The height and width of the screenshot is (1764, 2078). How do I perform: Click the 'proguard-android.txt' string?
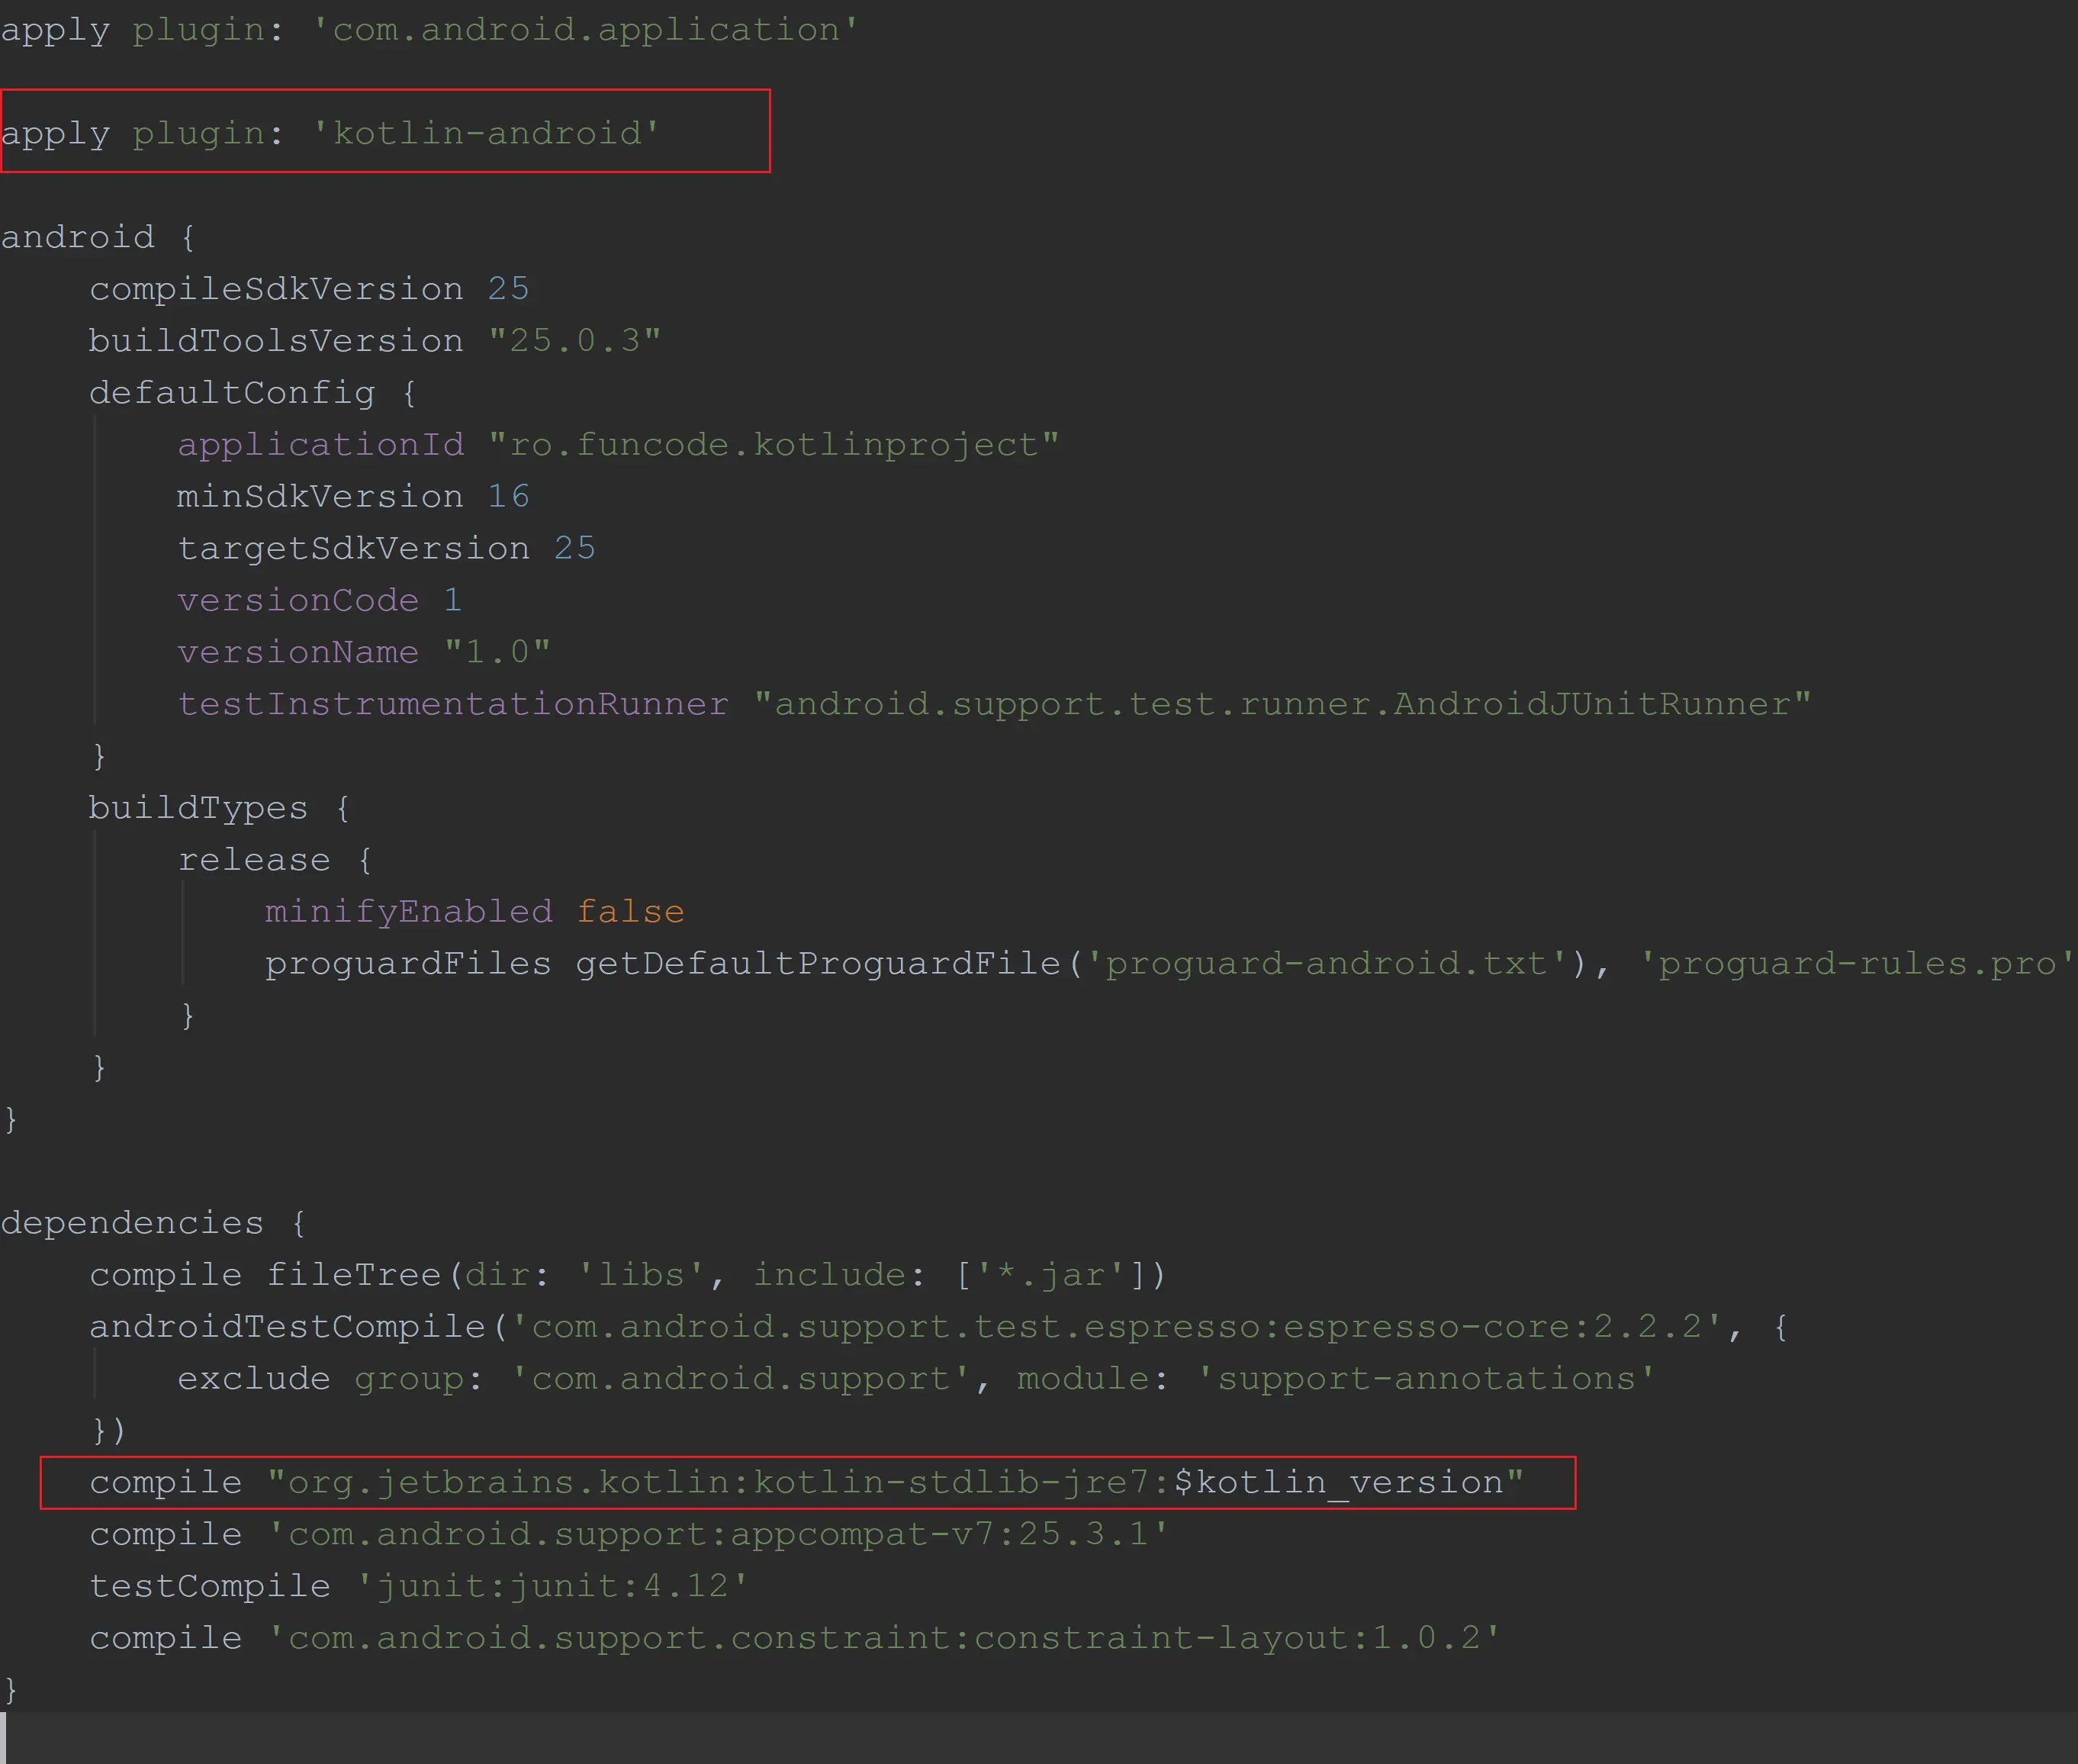(1326, 964)
